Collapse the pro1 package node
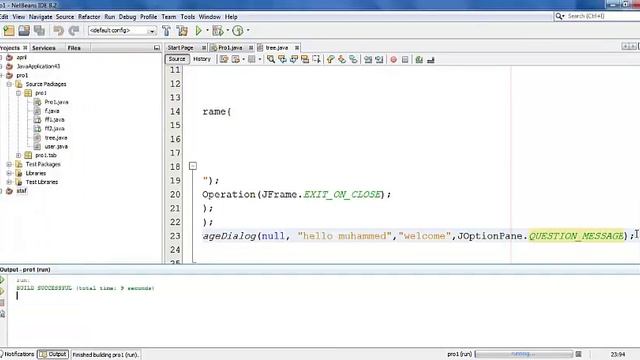 (18, 93)
